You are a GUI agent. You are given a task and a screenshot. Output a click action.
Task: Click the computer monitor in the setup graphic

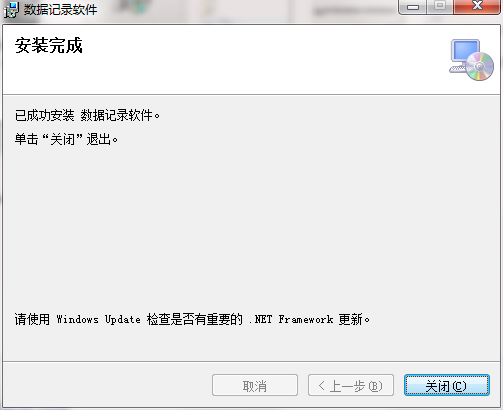pyautogui.click(x=464, y=51)
